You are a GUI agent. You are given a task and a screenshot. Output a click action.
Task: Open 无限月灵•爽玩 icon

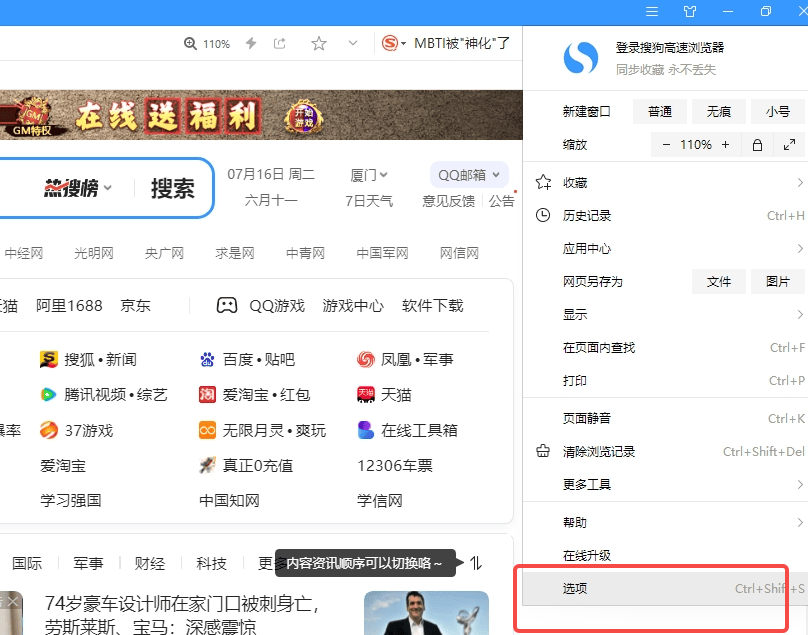[207, 430]
